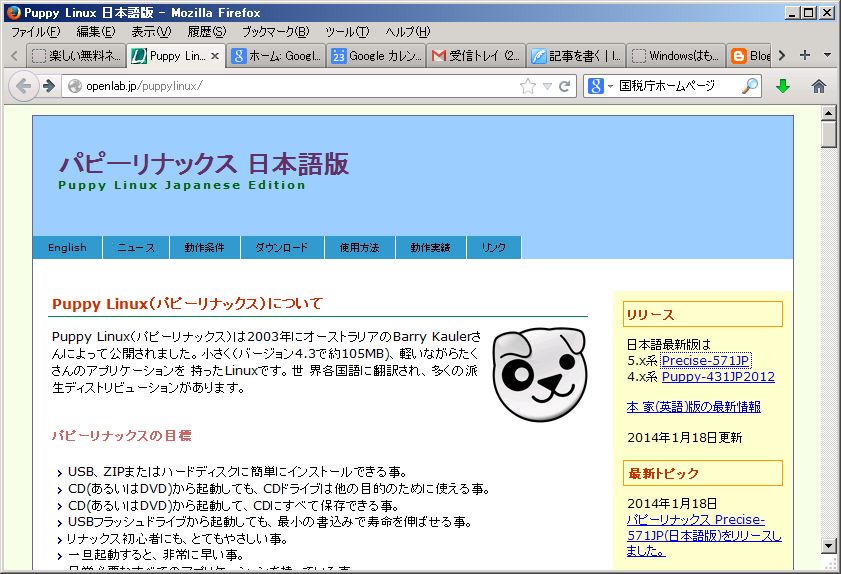Image resolution: width=841 pixels, height=574 pixels.
Task: Open the ブックマーク(B) menu
Action: pos(276,32)
